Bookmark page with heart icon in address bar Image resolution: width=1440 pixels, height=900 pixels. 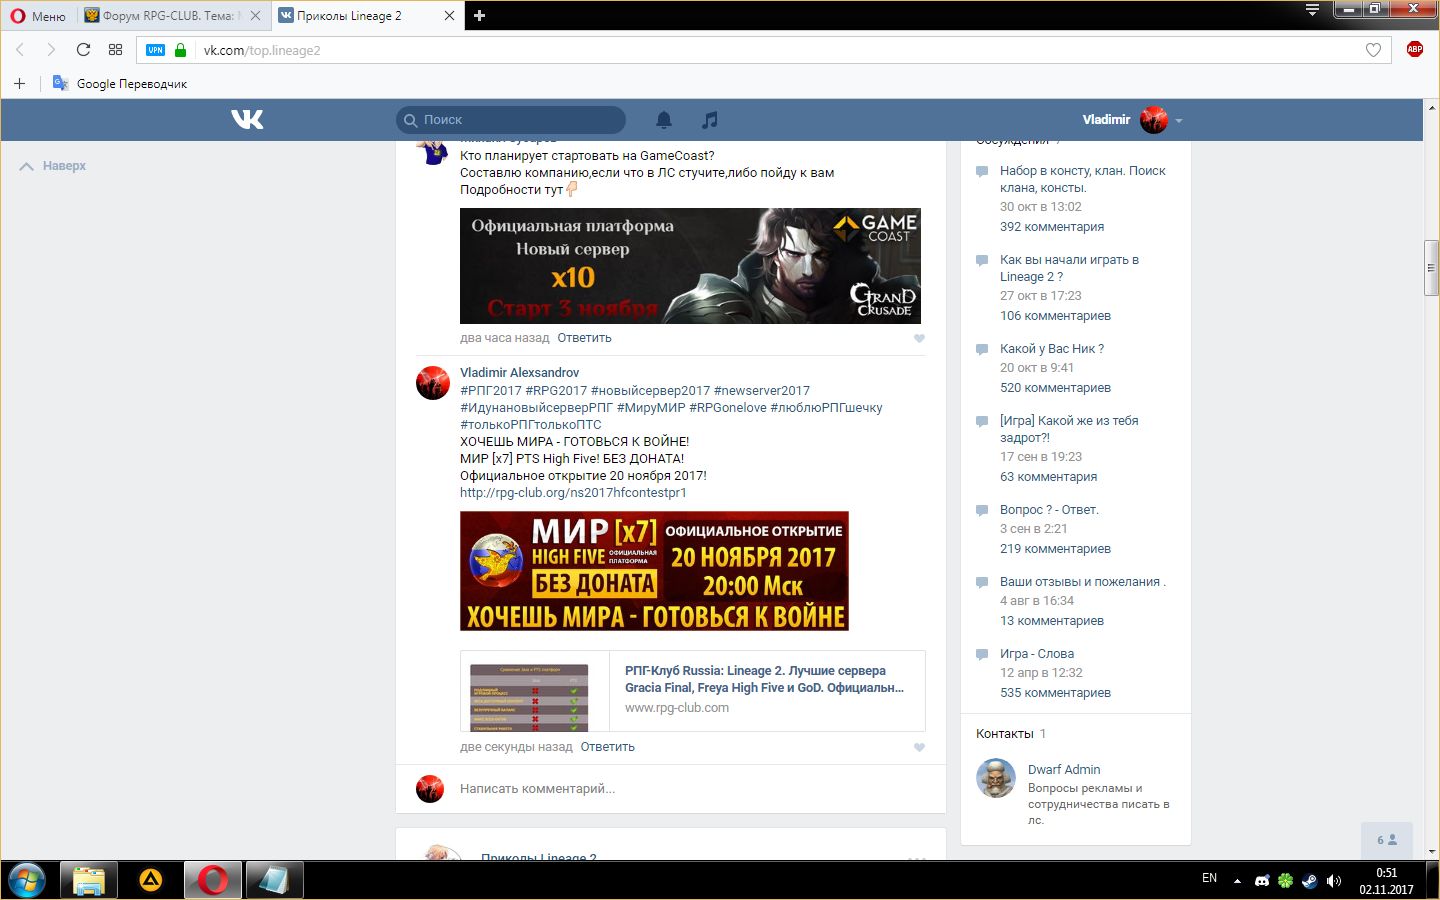1373,50
